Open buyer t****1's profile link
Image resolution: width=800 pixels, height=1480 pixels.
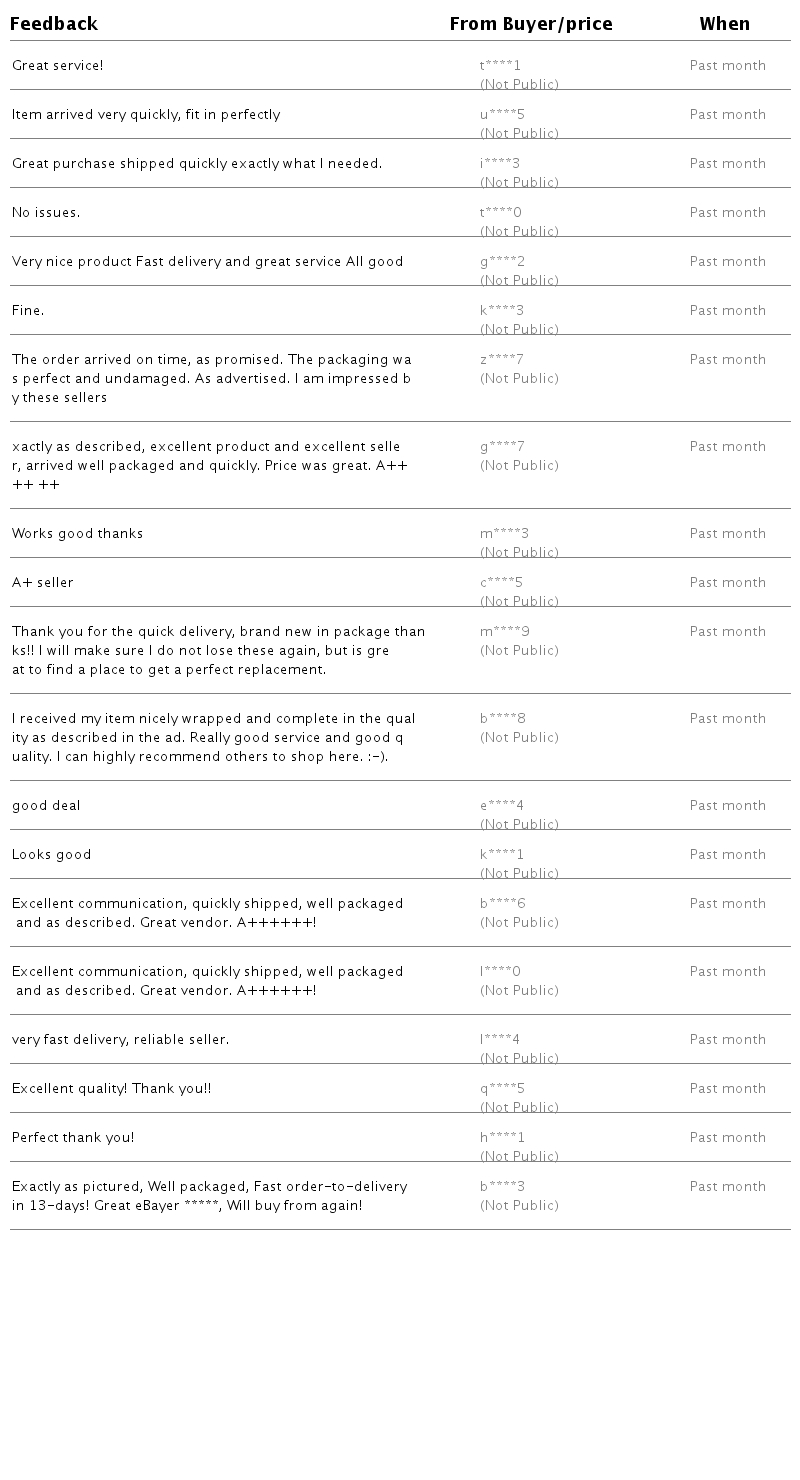pos(501,66)
